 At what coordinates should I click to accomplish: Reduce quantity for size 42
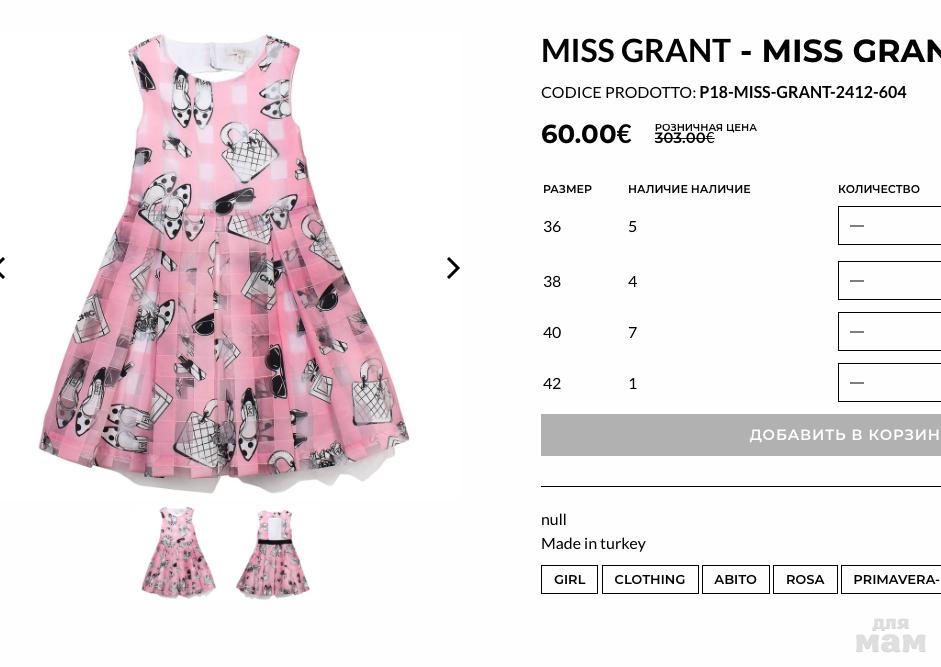[857, 383]
